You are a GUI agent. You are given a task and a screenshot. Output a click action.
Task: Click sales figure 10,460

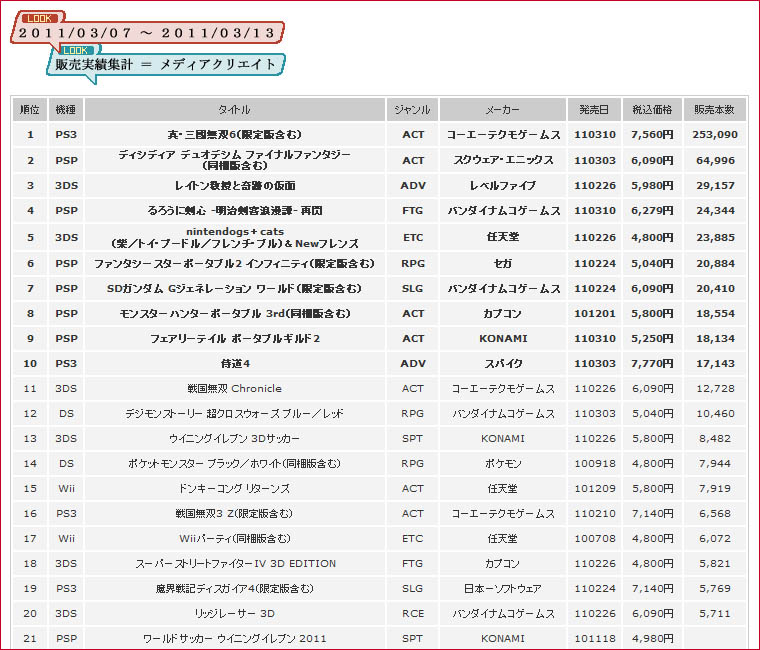point(715,413)
